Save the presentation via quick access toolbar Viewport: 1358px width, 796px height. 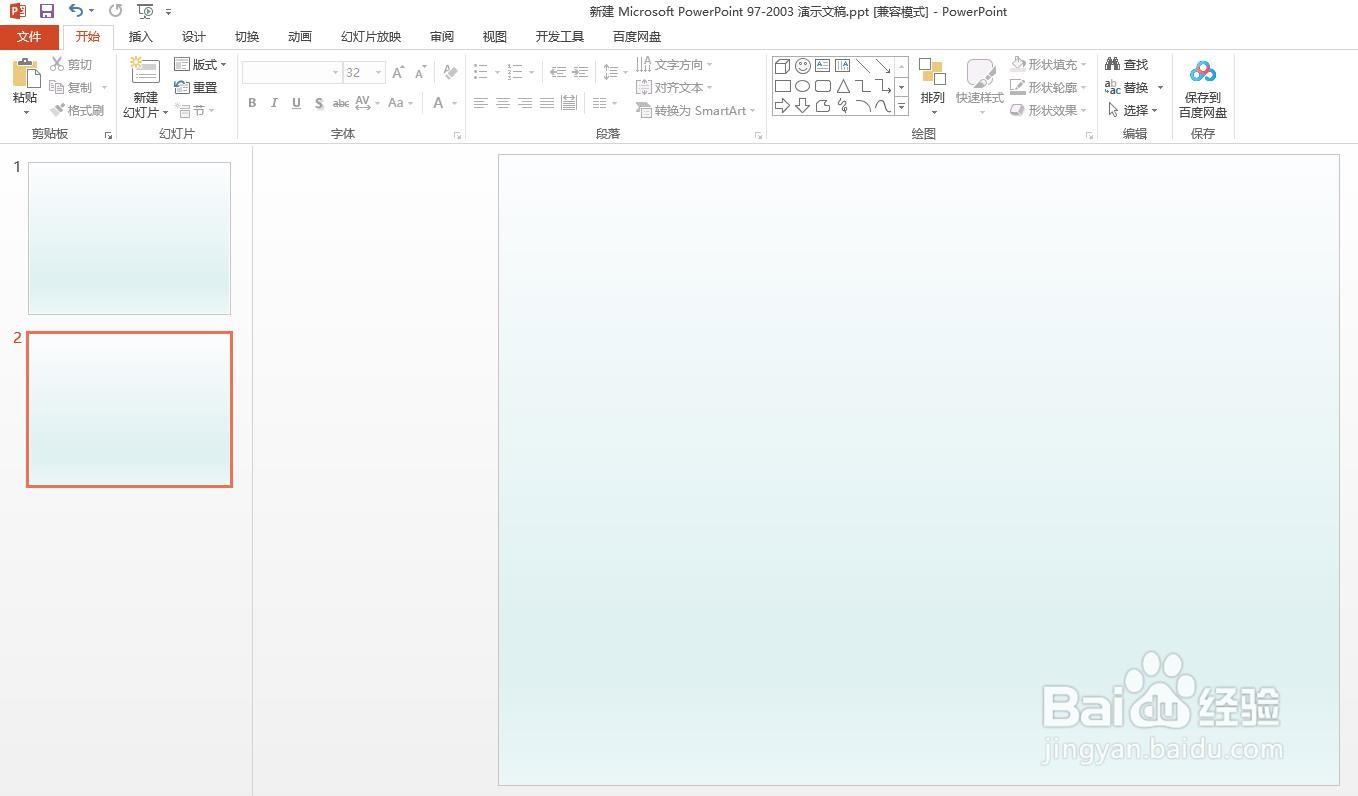click(46, 11)
